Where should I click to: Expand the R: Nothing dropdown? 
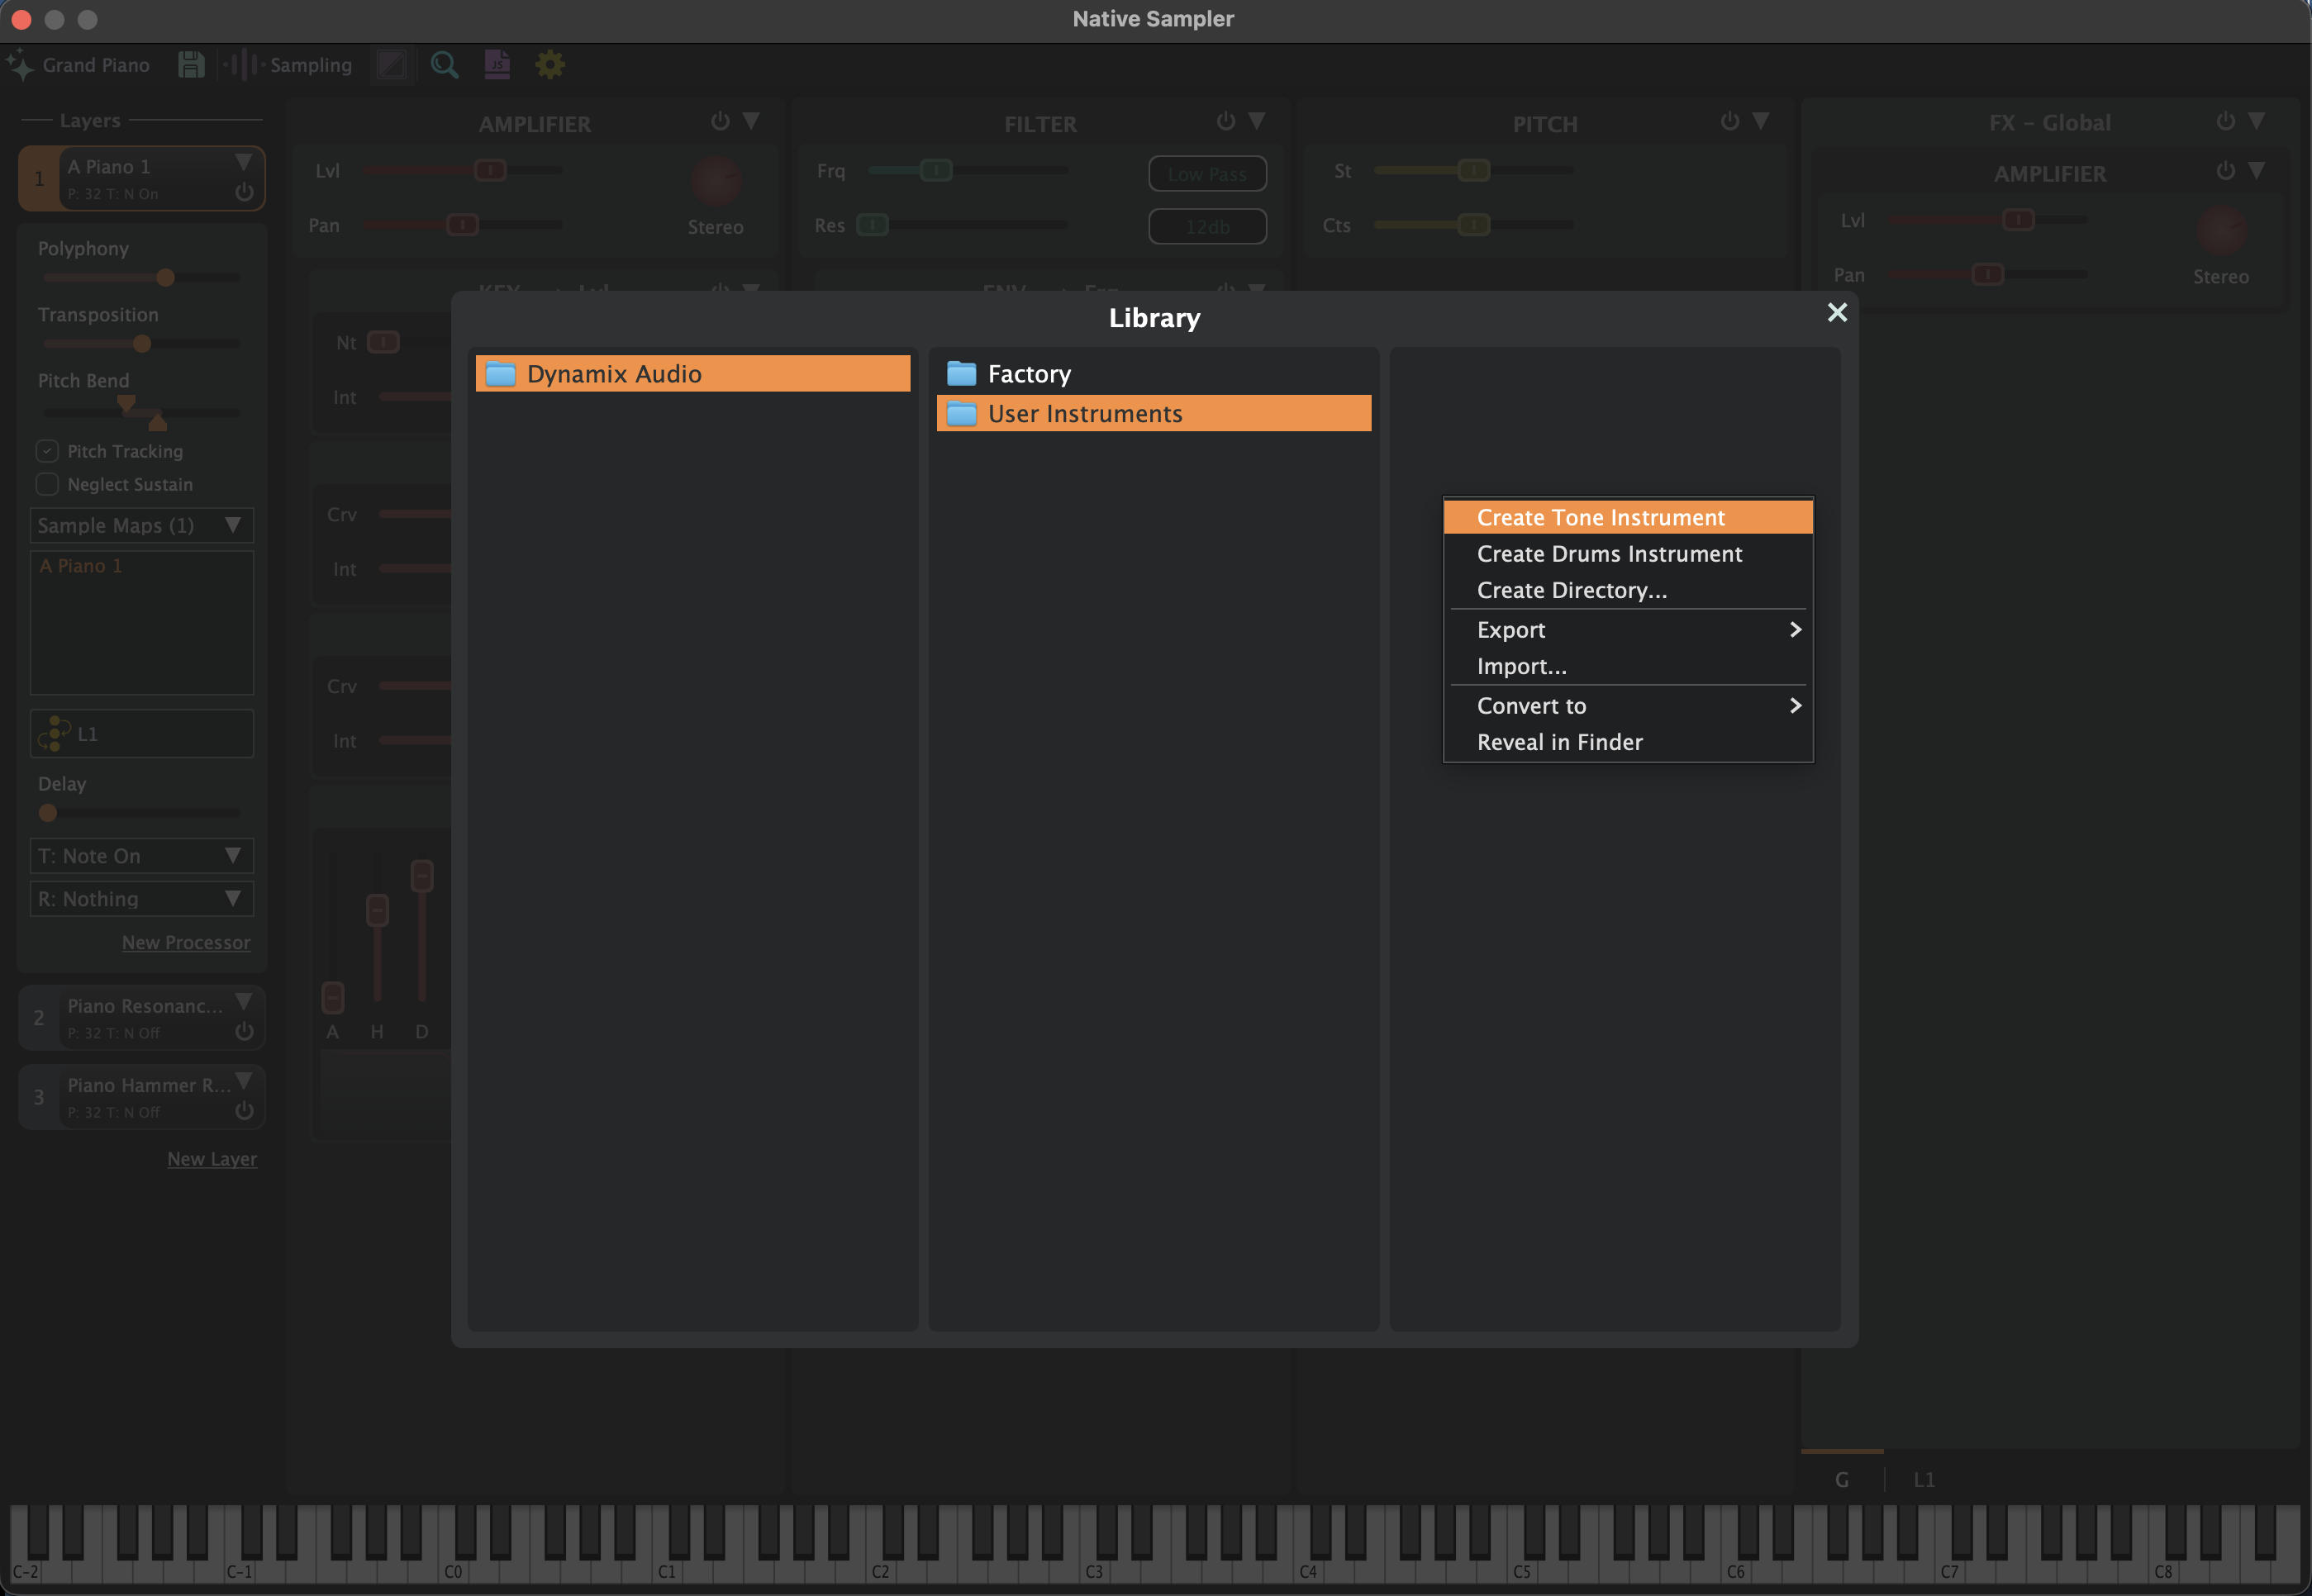click(x=141, y=899)
